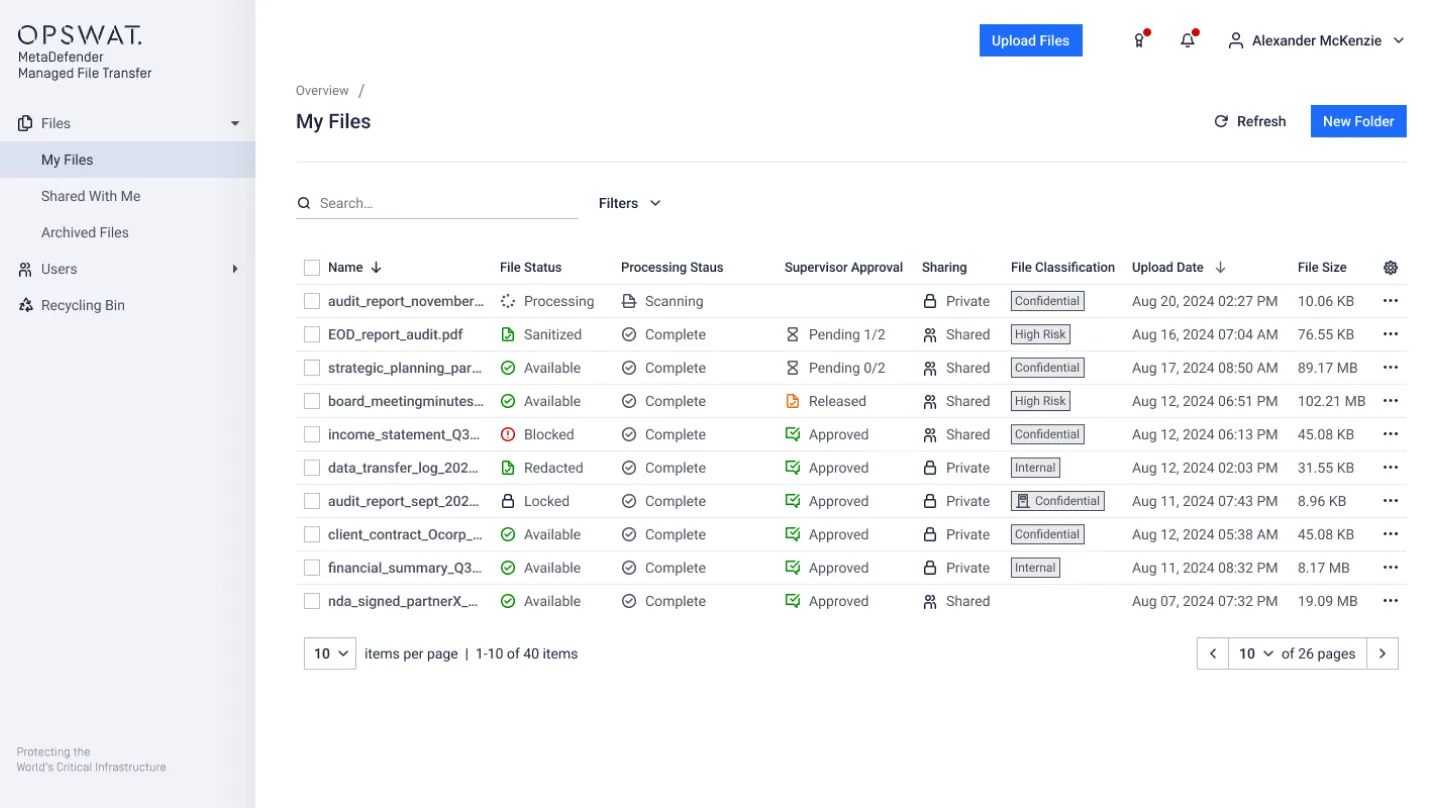Click the Blocked status icon for income_statement
The height and width of the screenshot is (808, 1440).
[508, 435]
